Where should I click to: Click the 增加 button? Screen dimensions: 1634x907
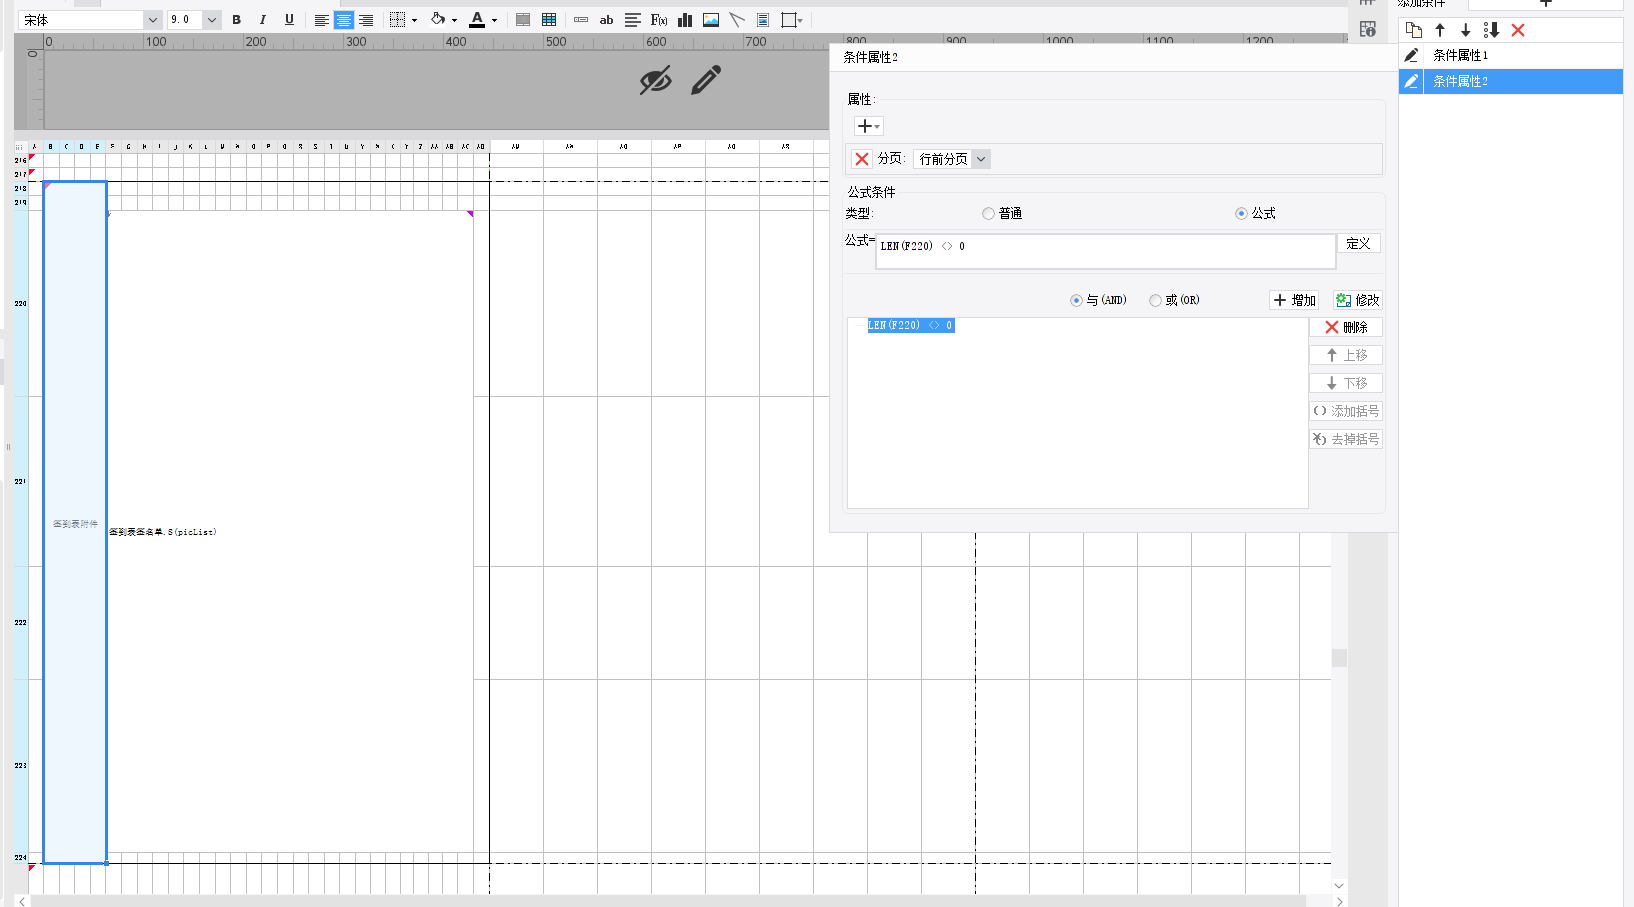click(1294, 300)
